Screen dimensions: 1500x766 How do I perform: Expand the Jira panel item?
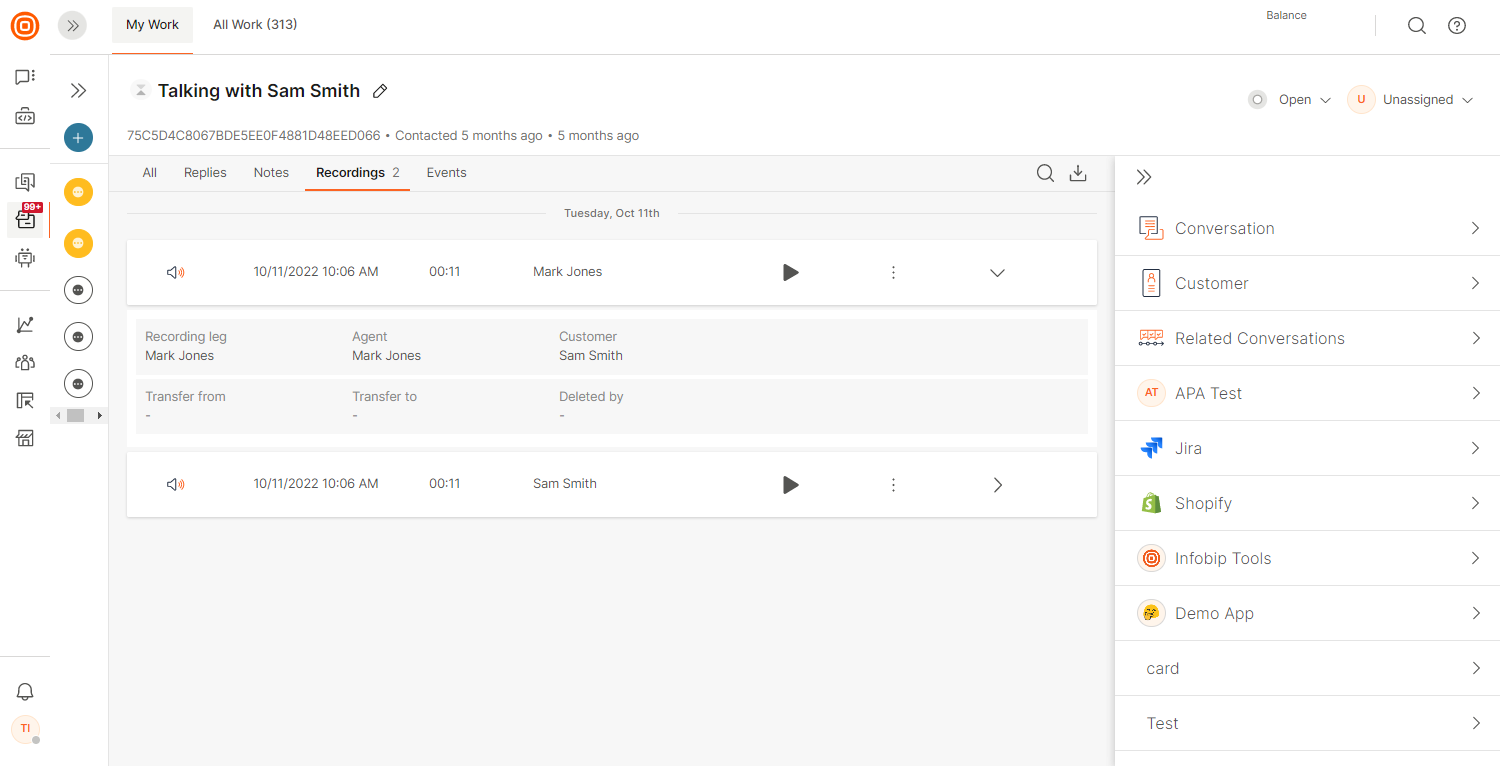coord(1307,448)
